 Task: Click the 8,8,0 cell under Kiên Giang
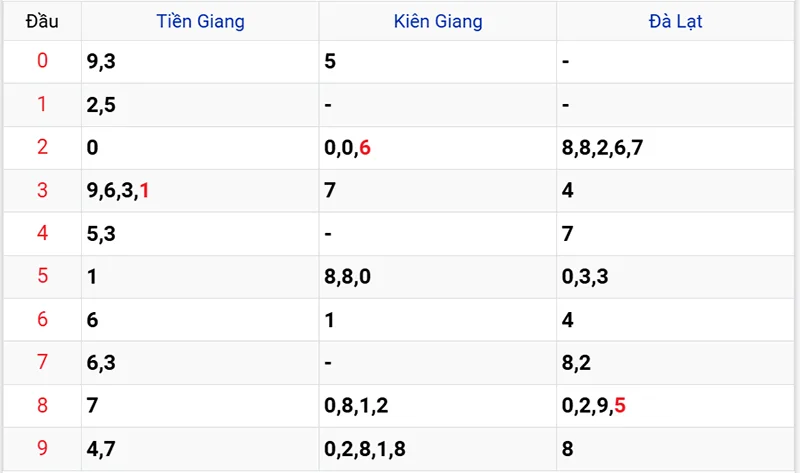point(438,277)
